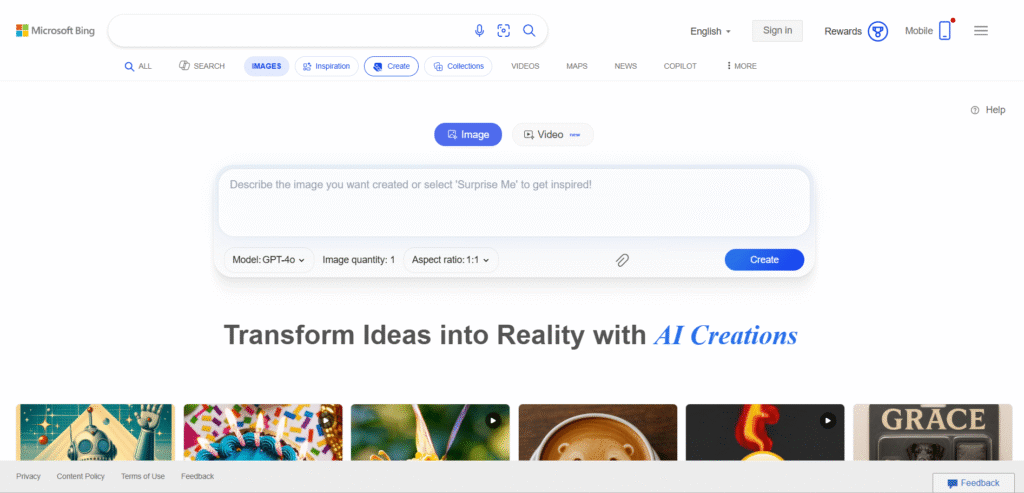Open the English language dropdown
This screenshot has width=1024, height=493.
711,31
